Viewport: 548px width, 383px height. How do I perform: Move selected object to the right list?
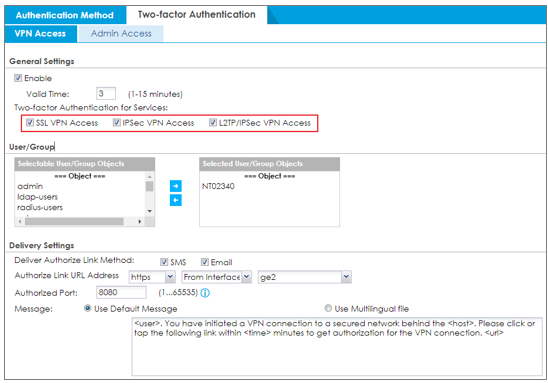click(175, 186)
